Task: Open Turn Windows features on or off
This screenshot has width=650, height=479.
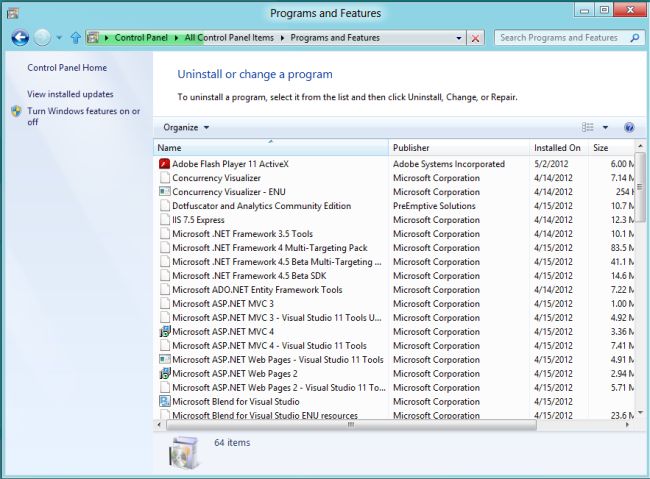Action: click(x=84, y=117)
